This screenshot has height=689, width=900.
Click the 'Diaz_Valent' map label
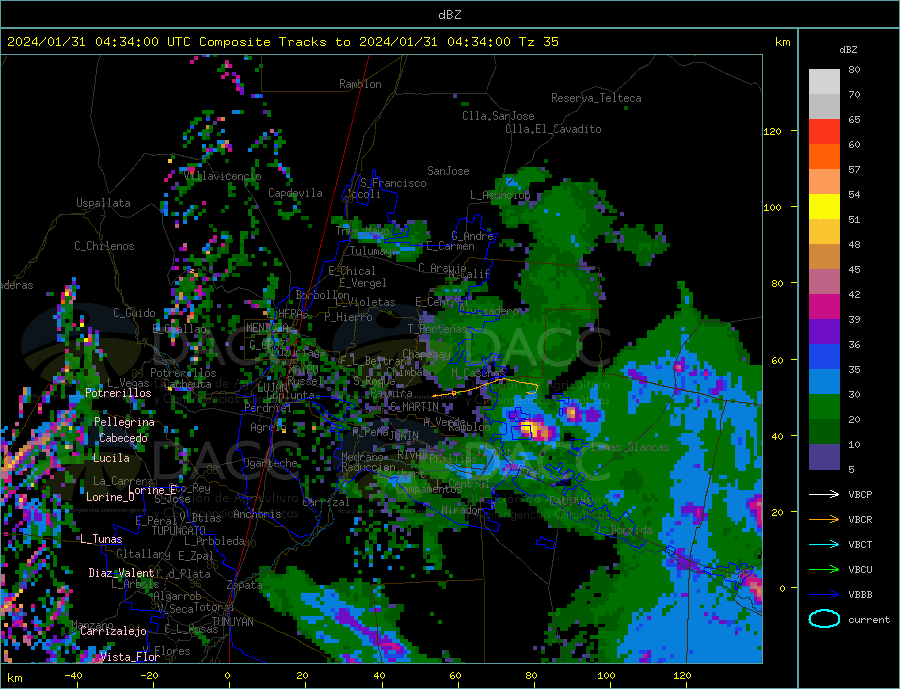pos(121,573)
